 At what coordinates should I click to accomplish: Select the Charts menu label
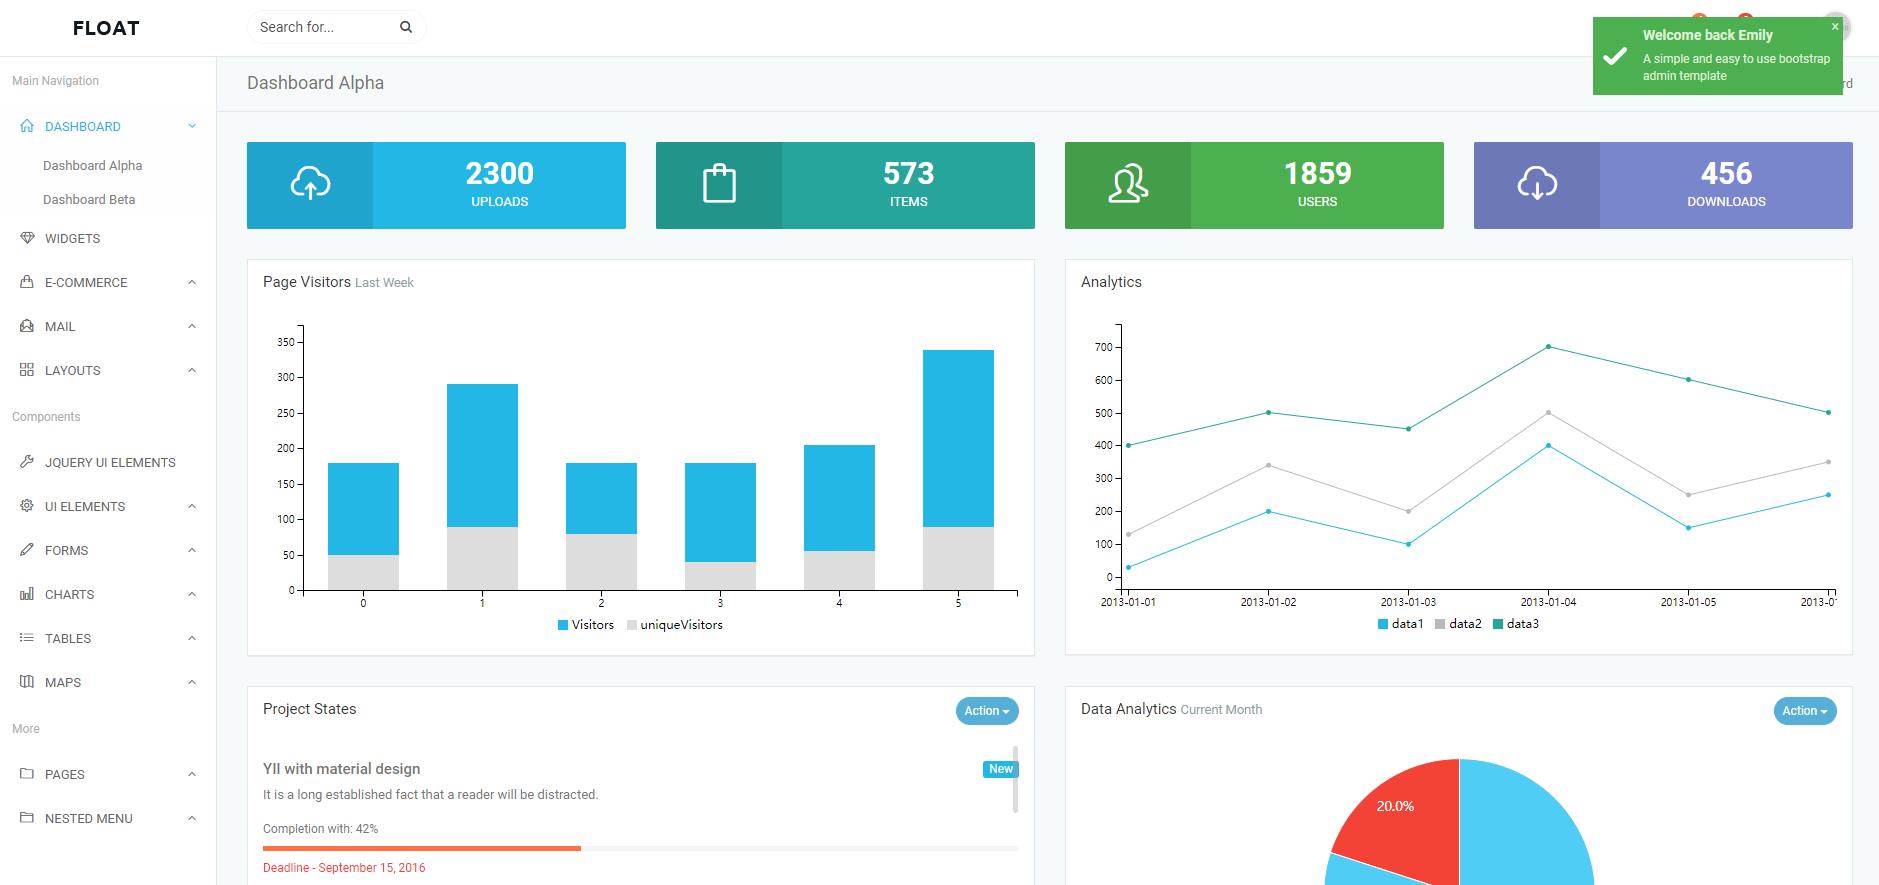[x=69, y=595]
